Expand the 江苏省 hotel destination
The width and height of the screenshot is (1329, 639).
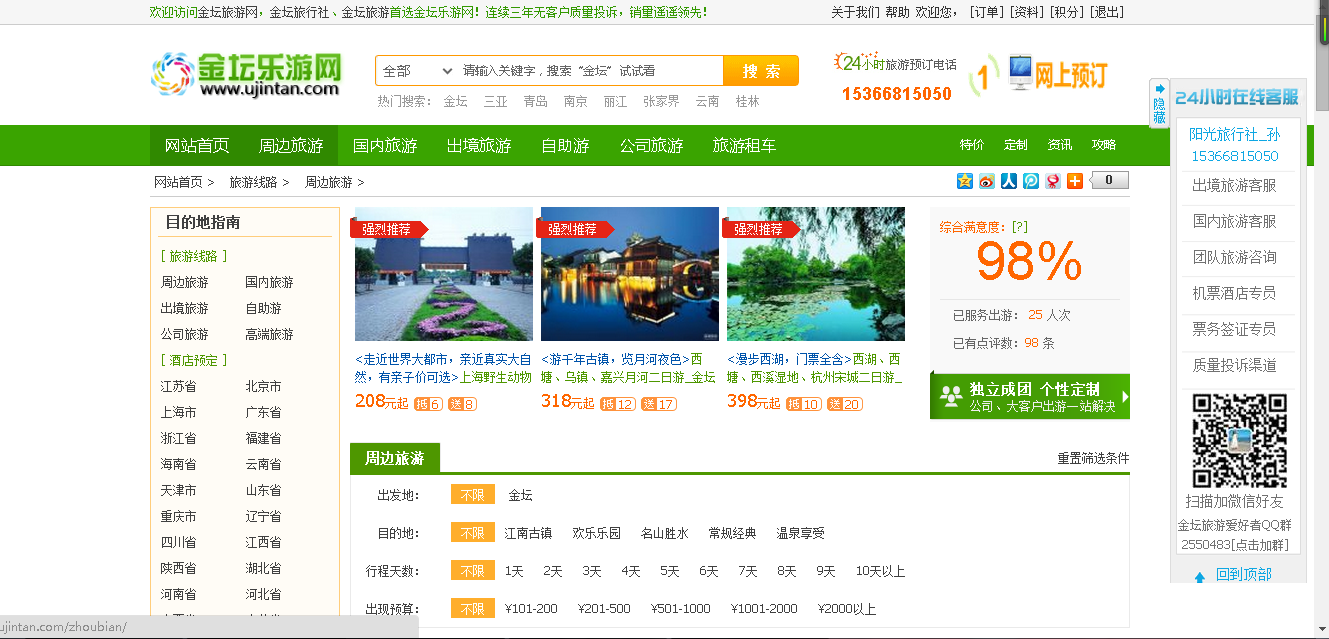(179, 386)
